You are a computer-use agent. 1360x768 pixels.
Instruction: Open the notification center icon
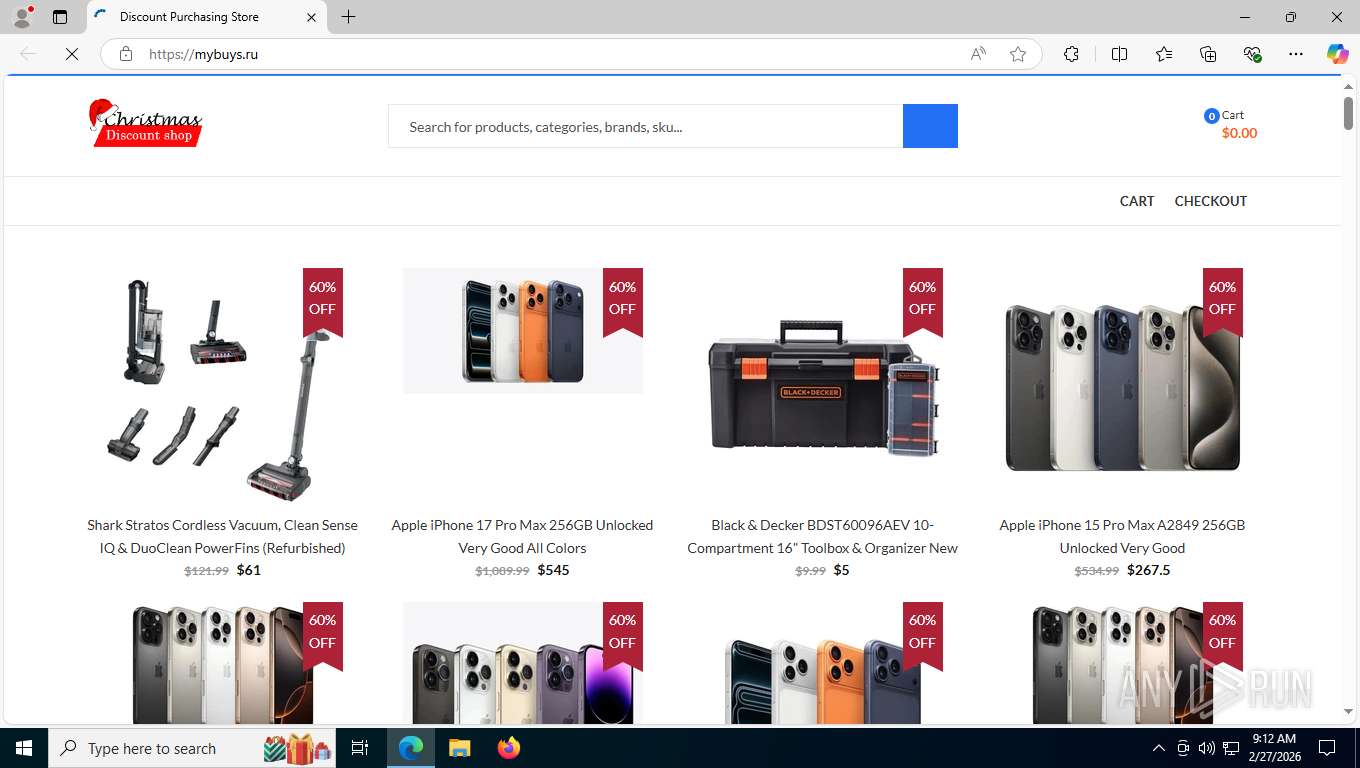point(1327,748)
